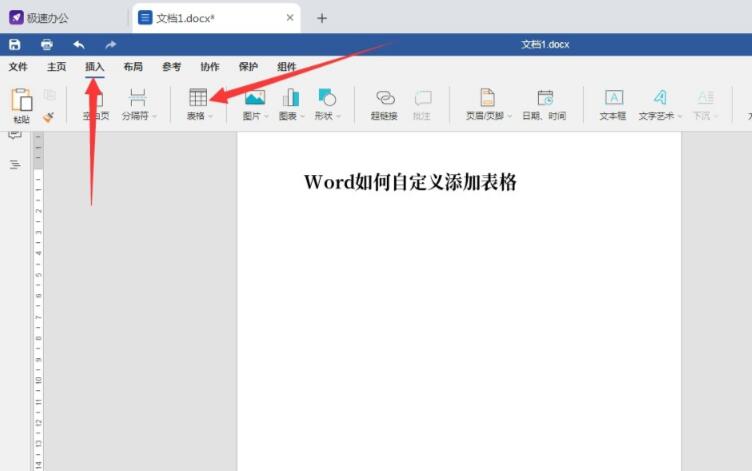Expand the 图片 dropdown arrow

coord(266,117)
